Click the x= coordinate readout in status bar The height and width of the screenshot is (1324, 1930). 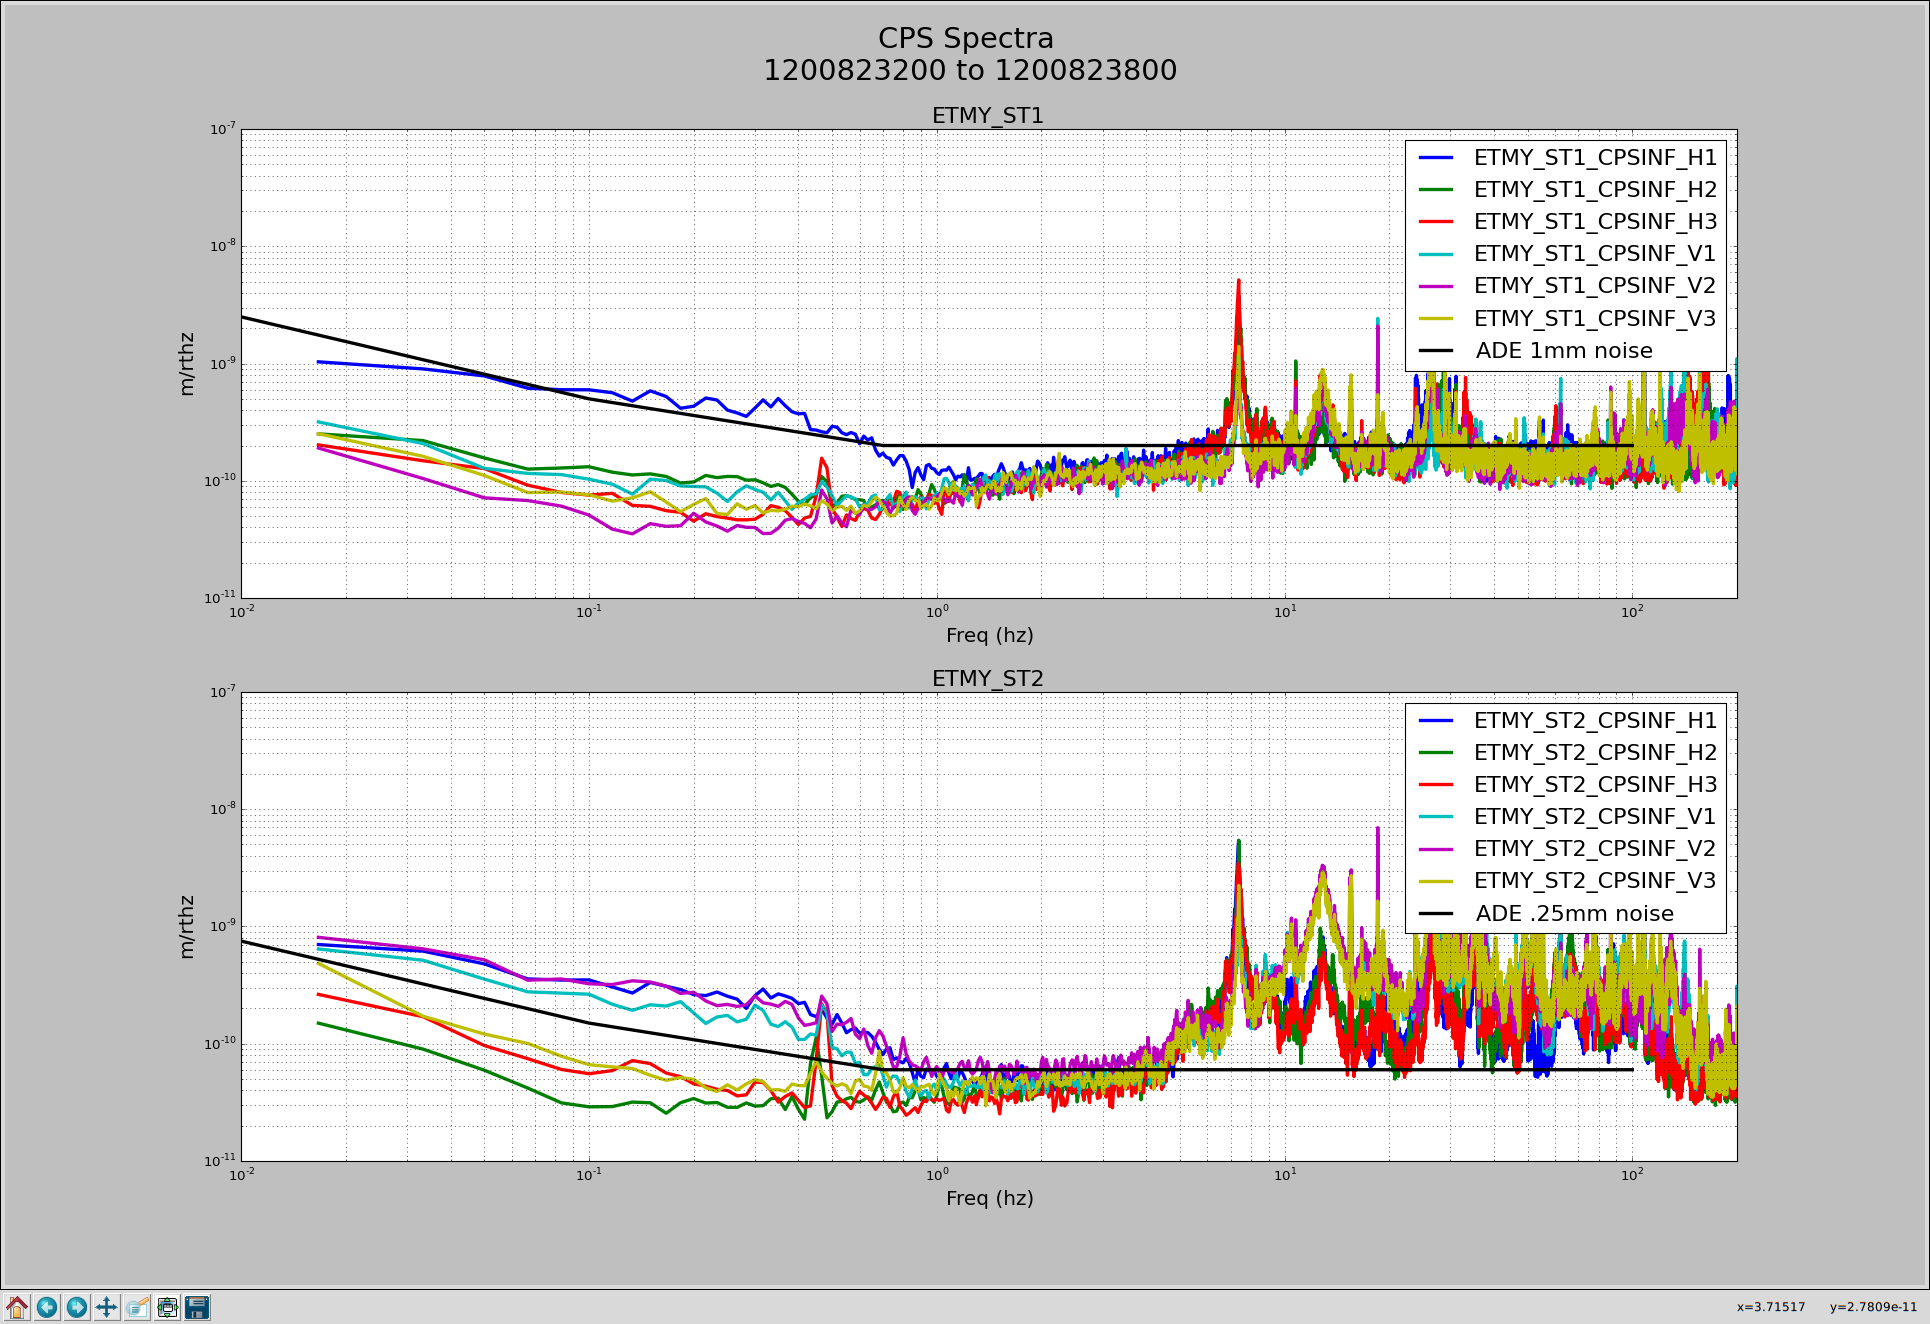tap(1770, 1307)
